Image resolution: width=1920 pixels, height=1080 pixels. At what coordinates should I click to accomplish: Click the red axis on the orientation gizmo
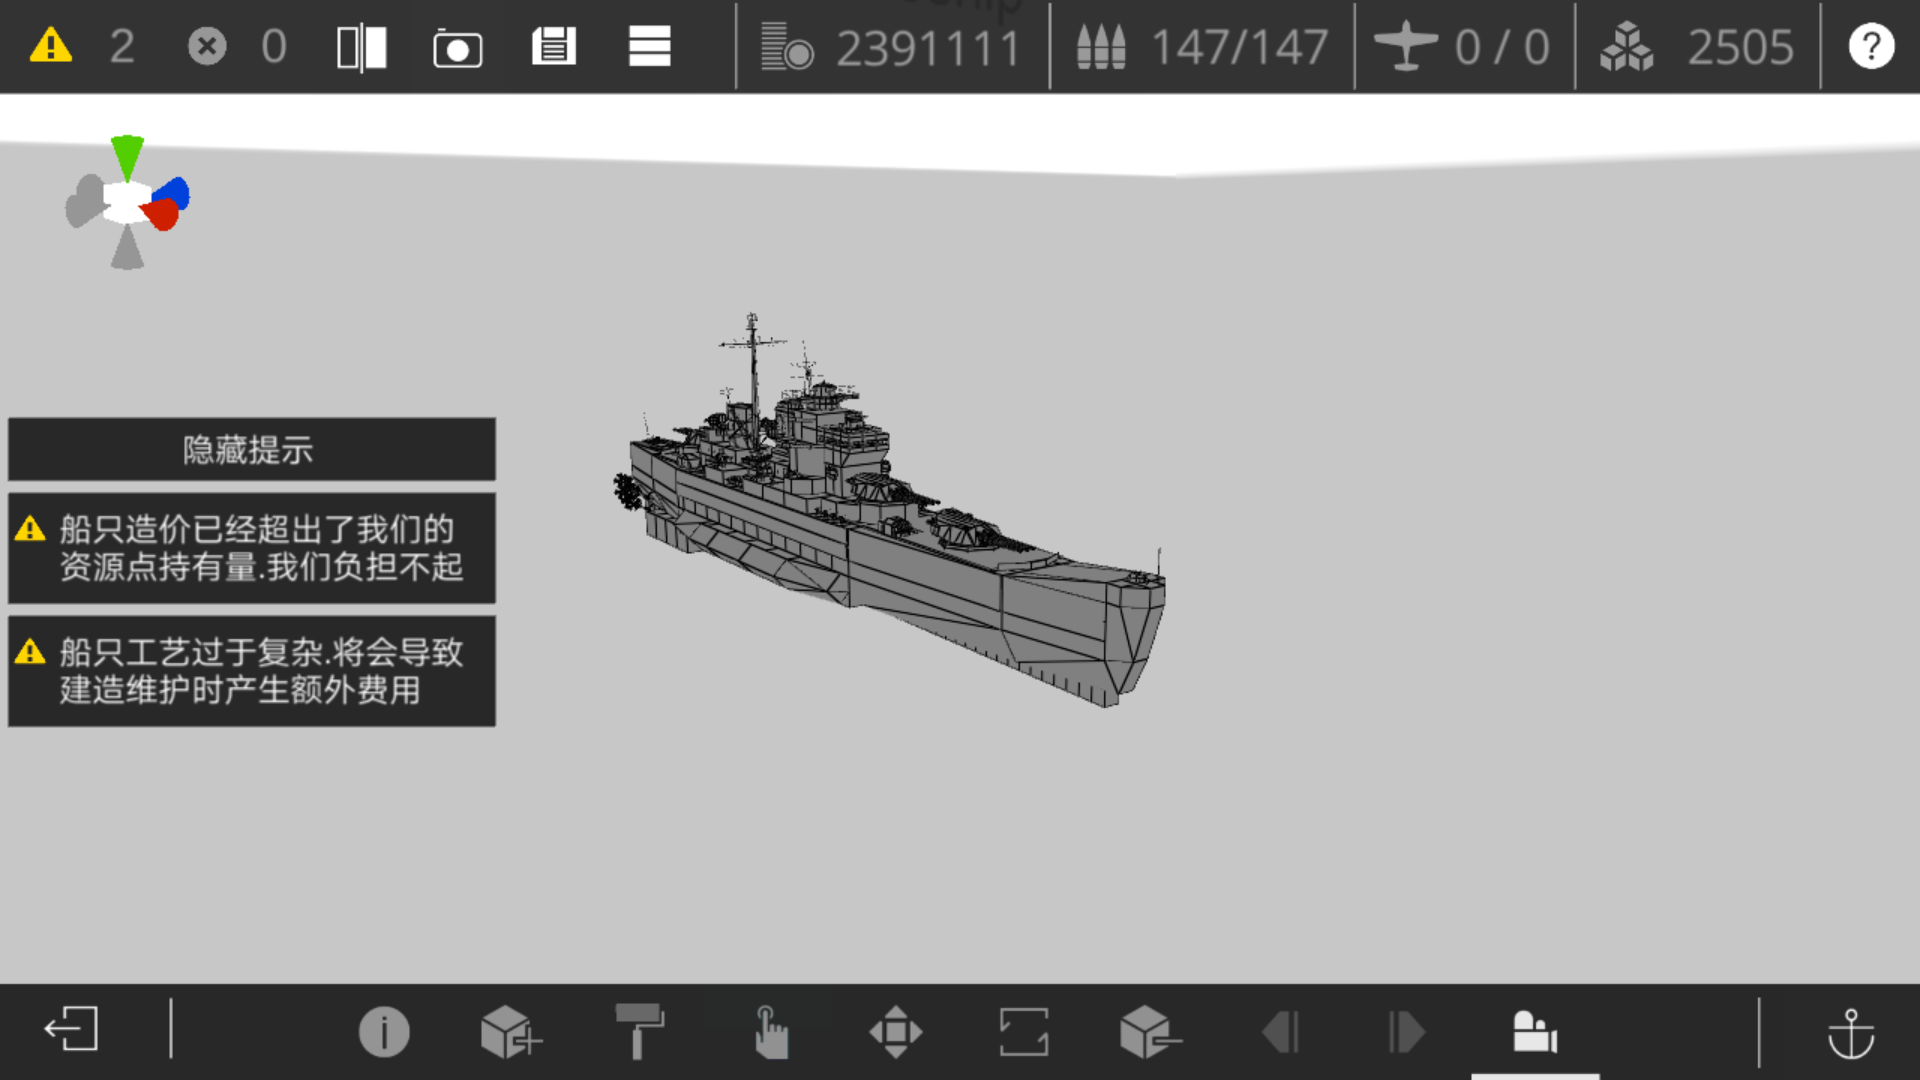(x=162, y=213)
